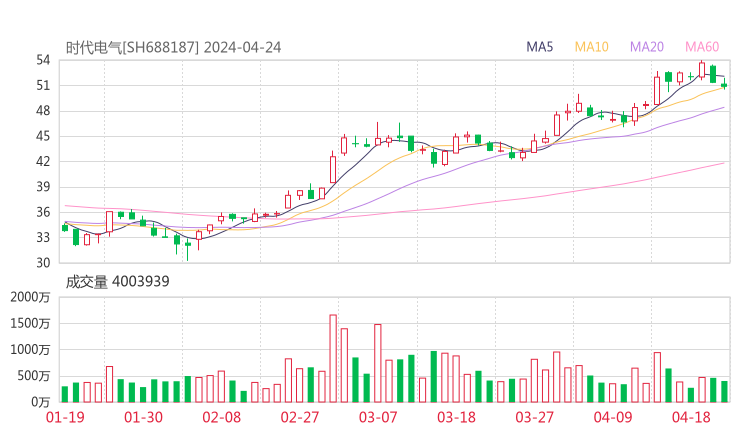Click the 45 price axis label

[43, 136]
